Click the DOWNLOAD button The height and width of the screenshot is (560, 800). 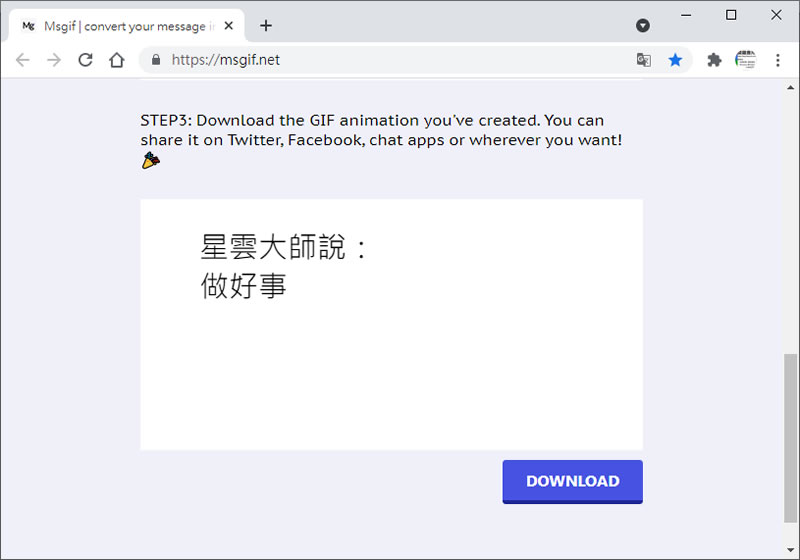[572, 481]
